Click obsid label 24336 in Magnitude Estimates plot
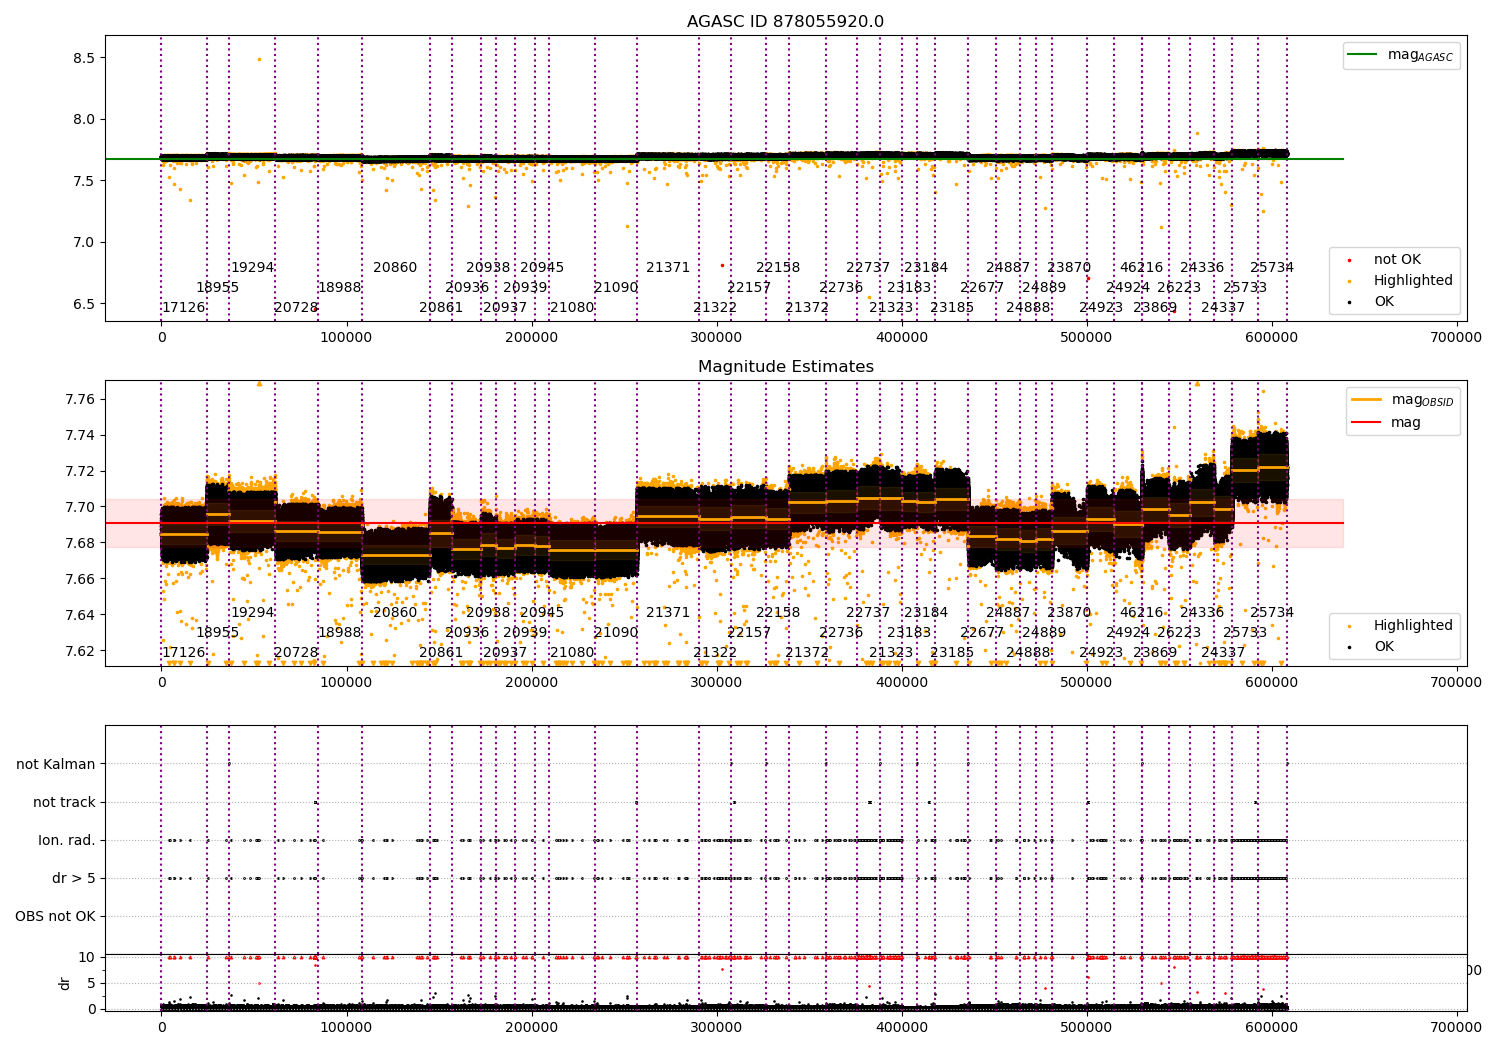 point(1202,612)
